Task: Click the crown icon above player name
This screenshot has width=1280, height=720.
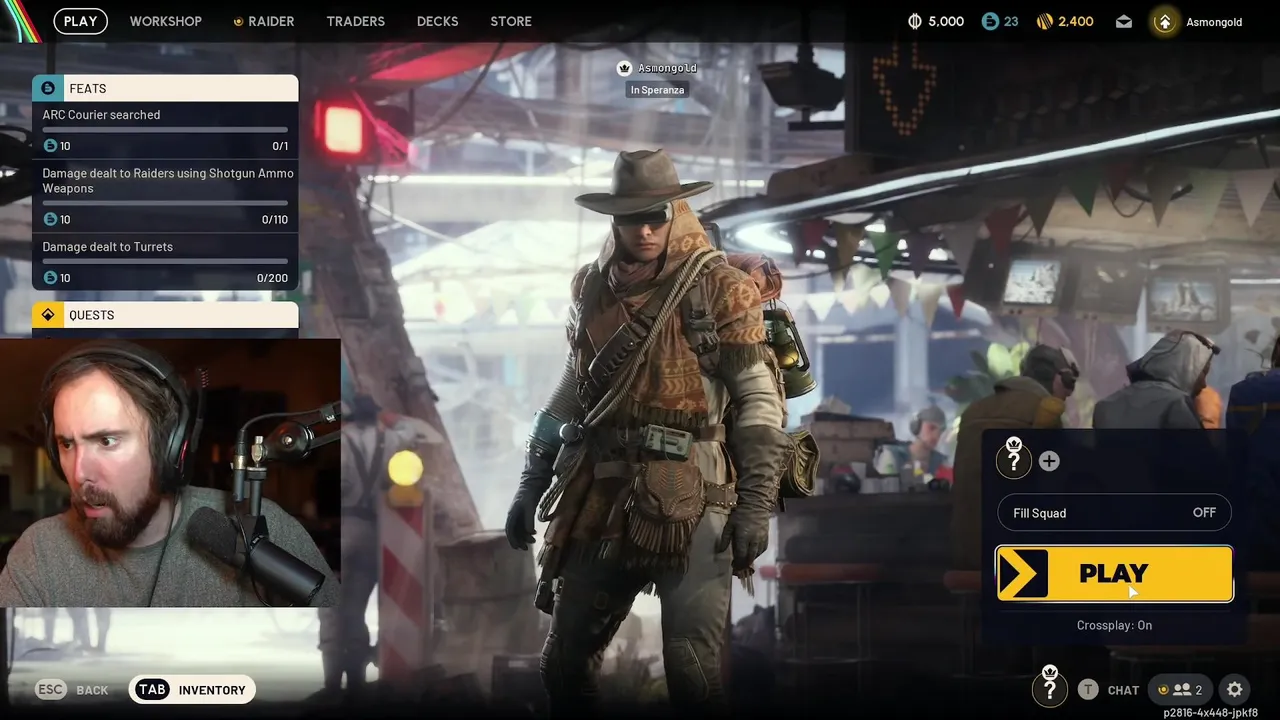Action: tap(625, 68)
